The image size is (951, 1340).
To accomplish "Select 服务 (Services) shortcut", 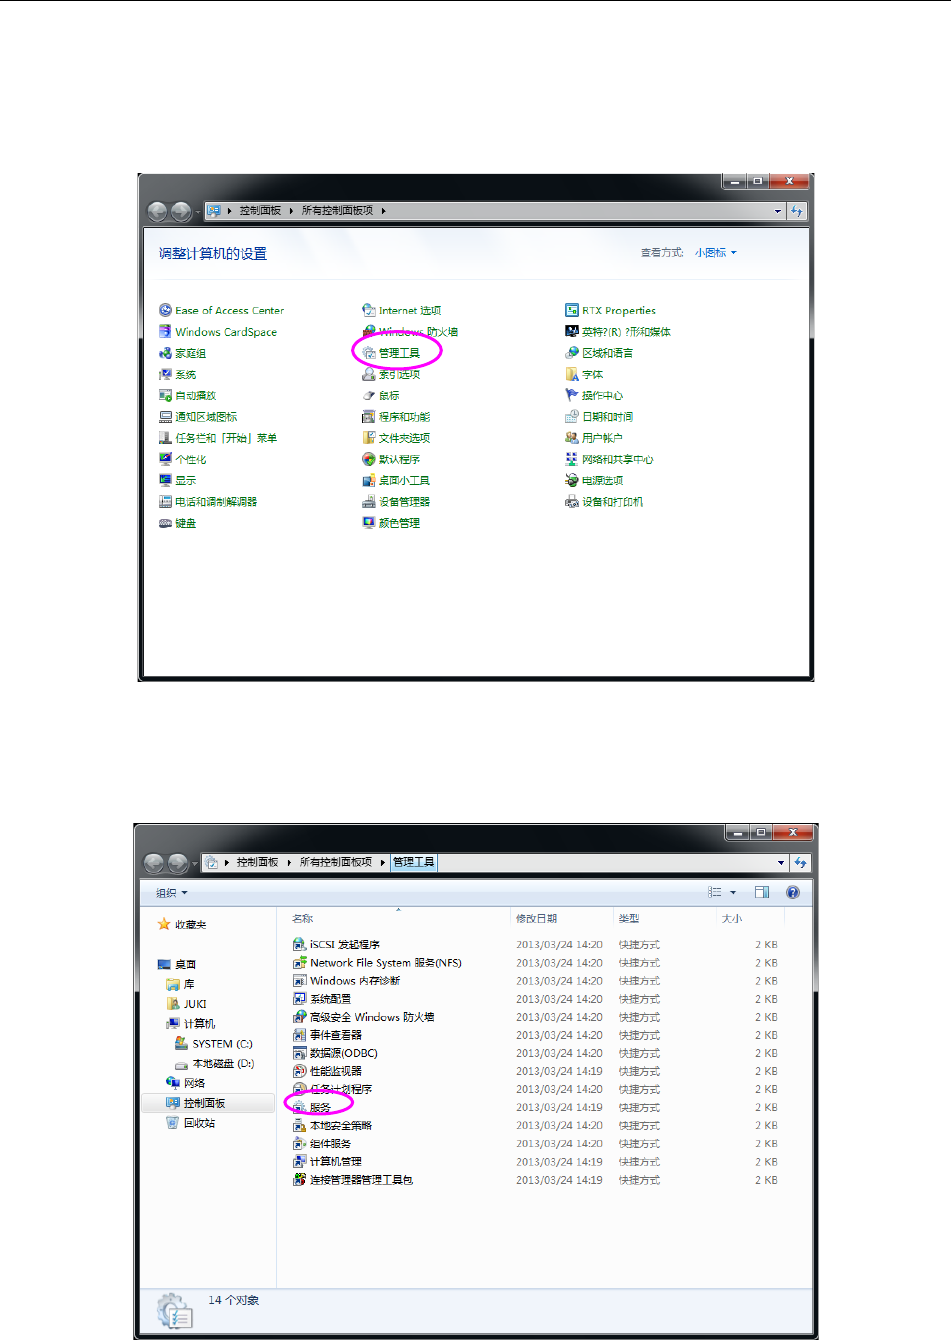I will coord(312,1107).
